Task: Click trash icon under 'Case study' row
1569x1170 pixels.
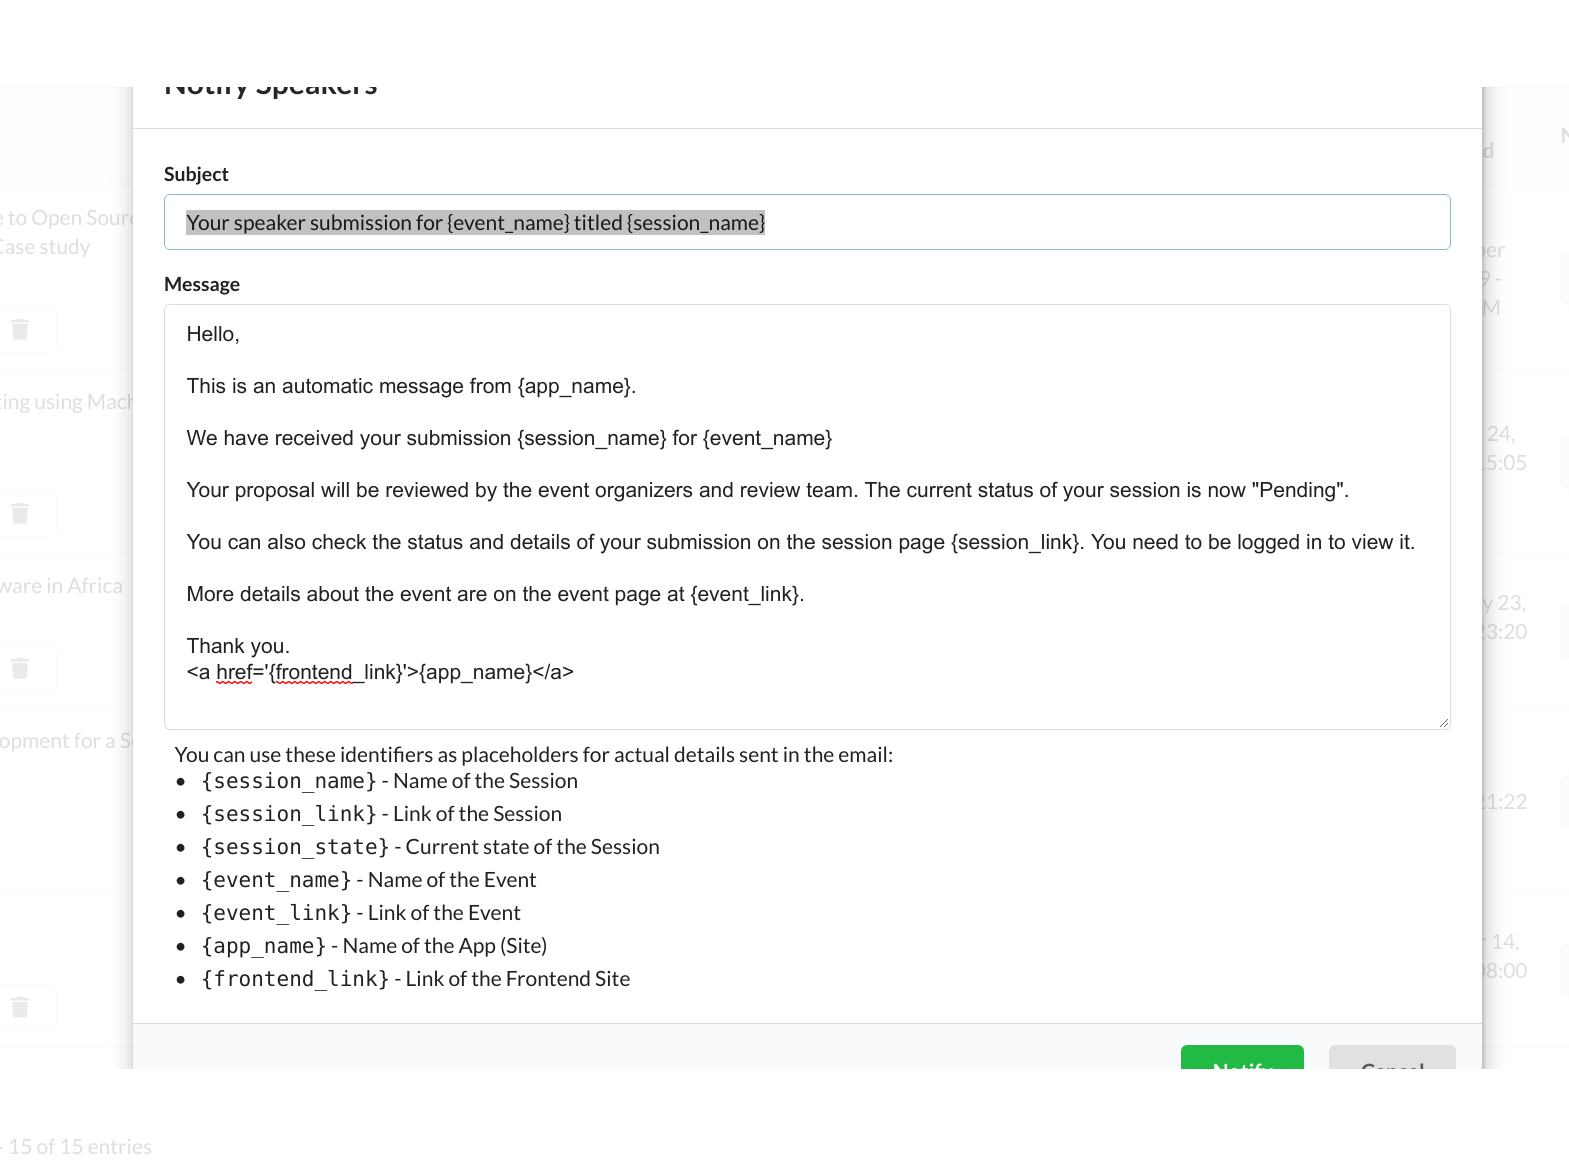Action: 20,329
